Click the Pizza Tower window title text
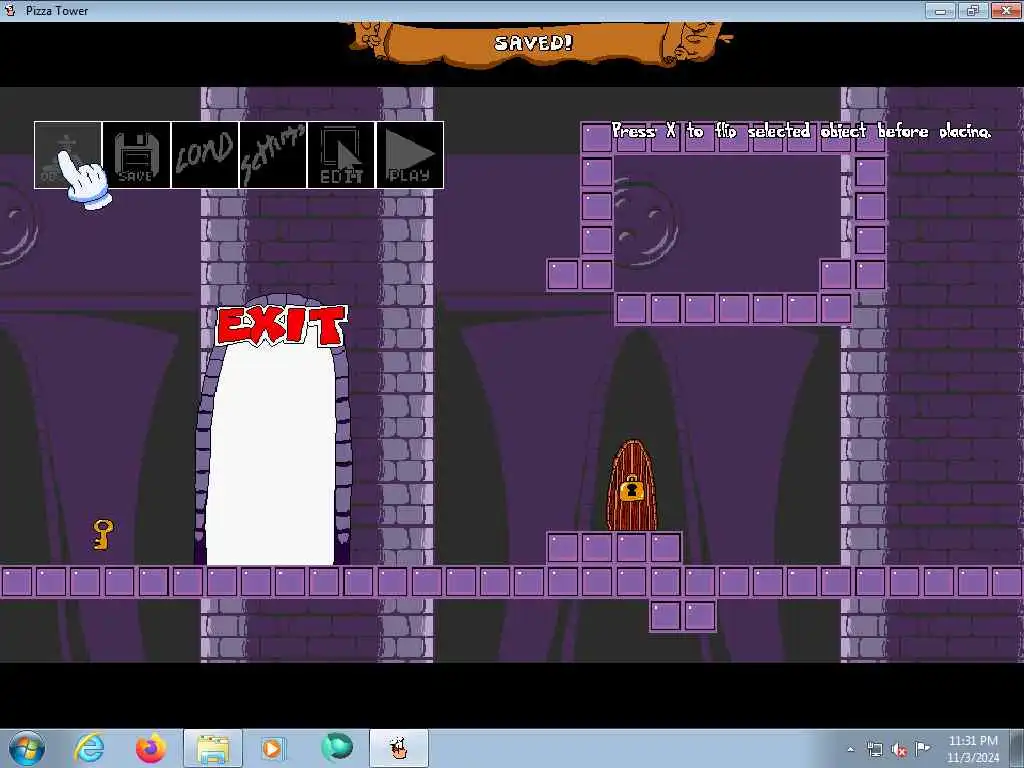 coord(57,10)
